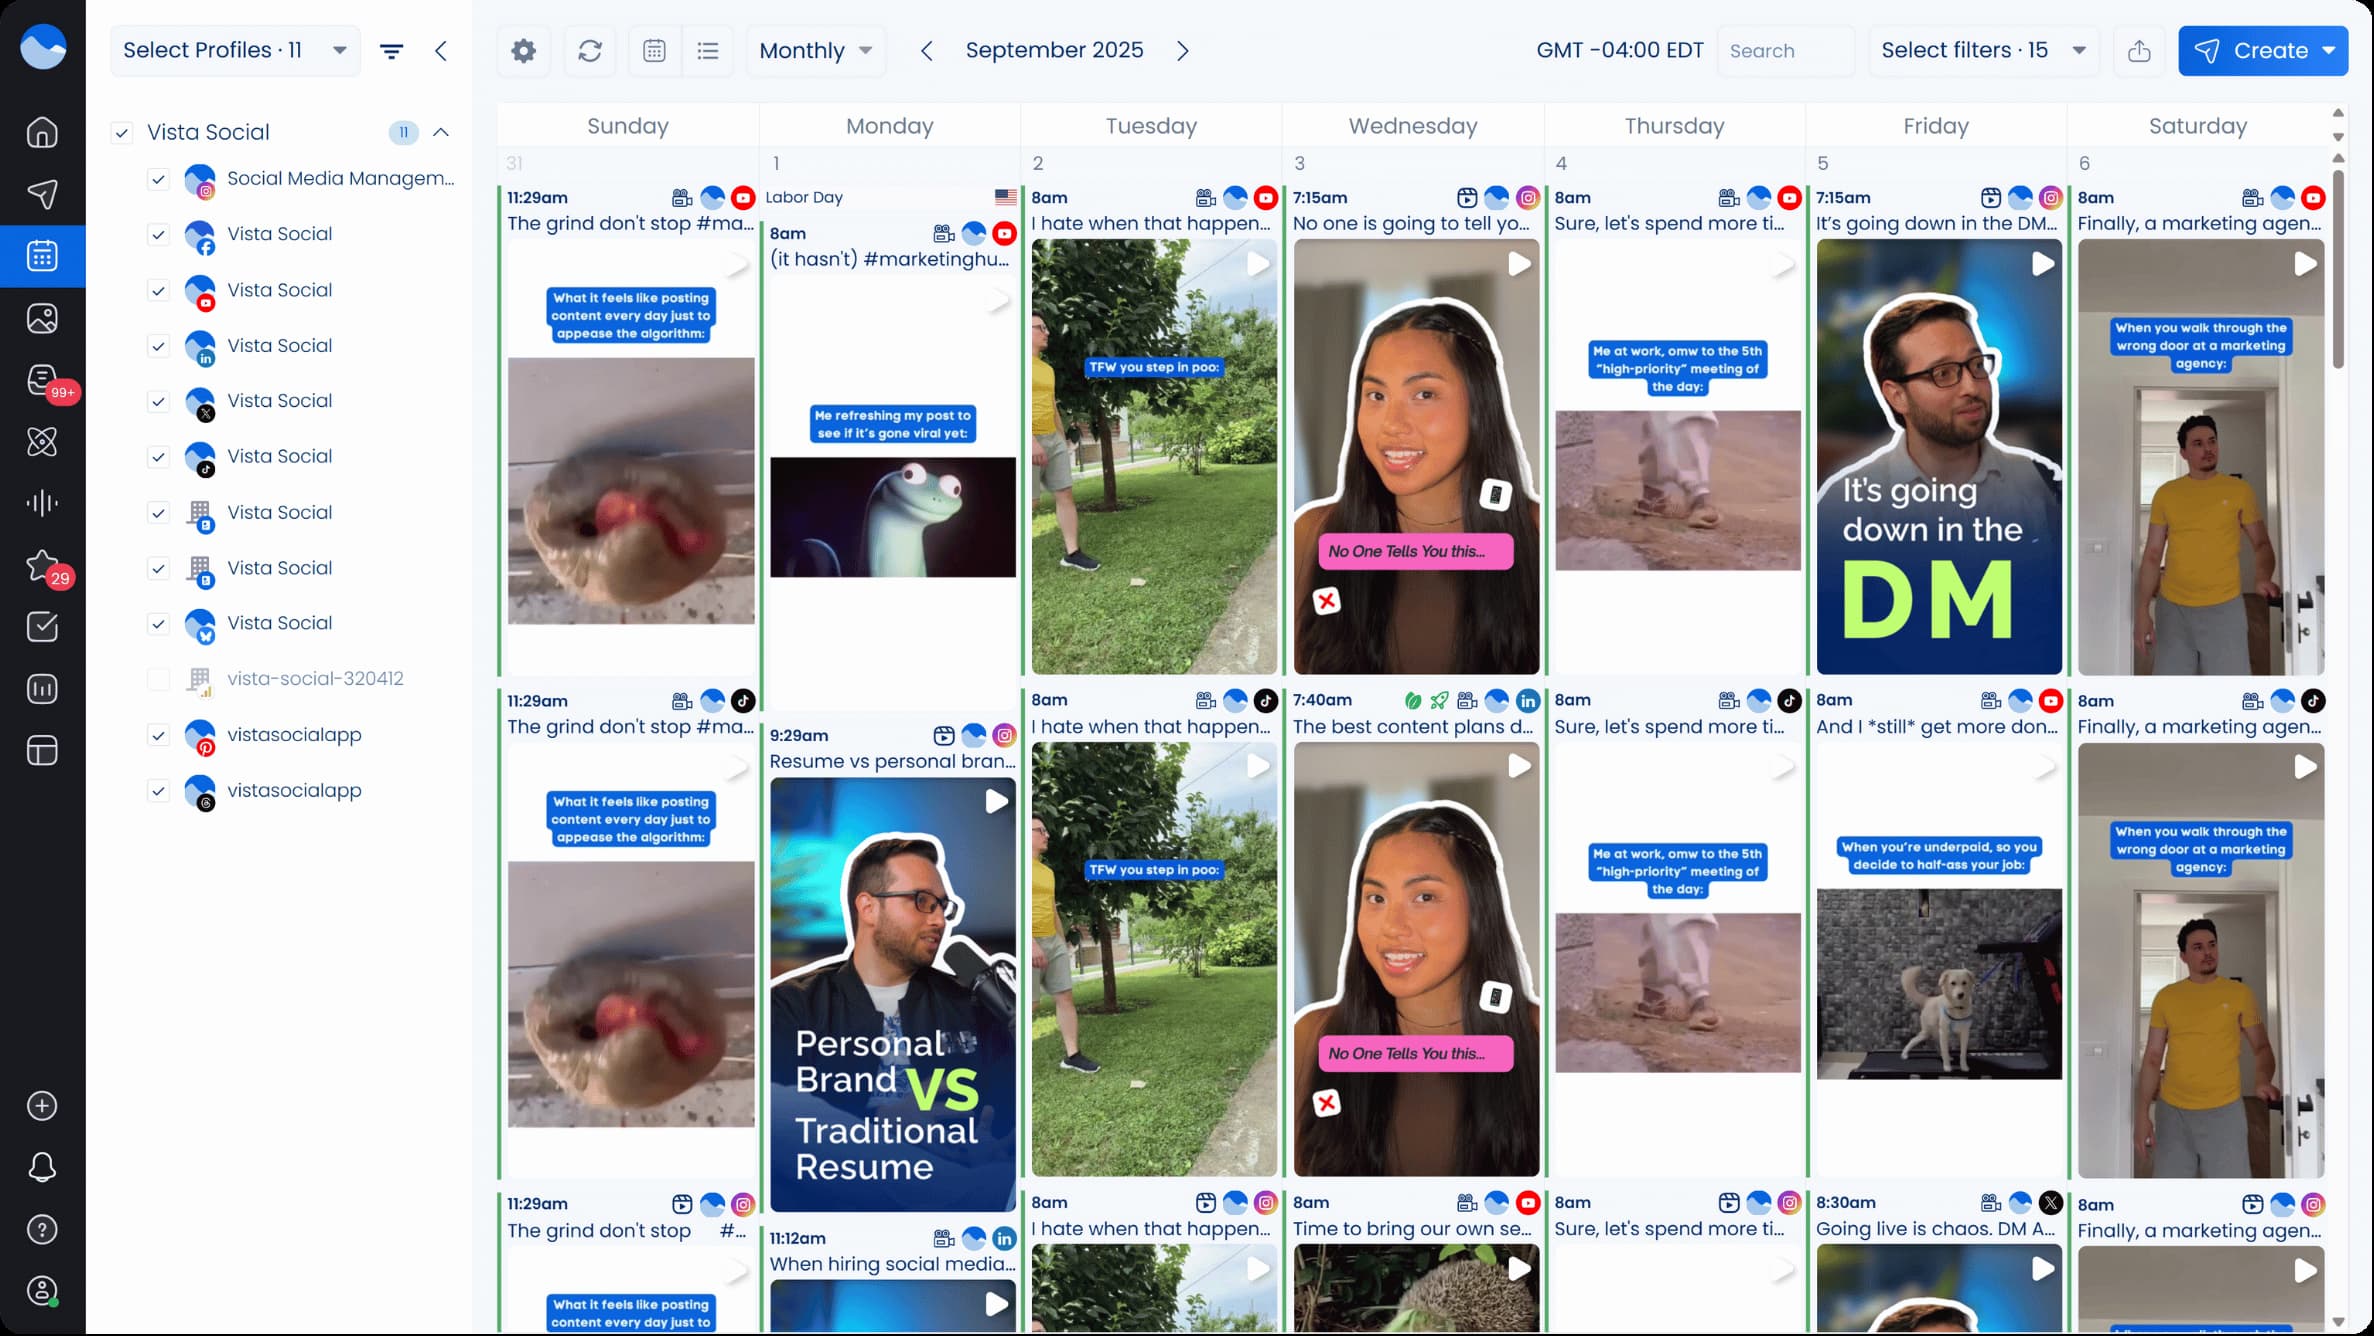Uncheck the vistasocialapp Pinterest profile
This screenshot has height=1336, width=2374.
(x=158, y=735)
